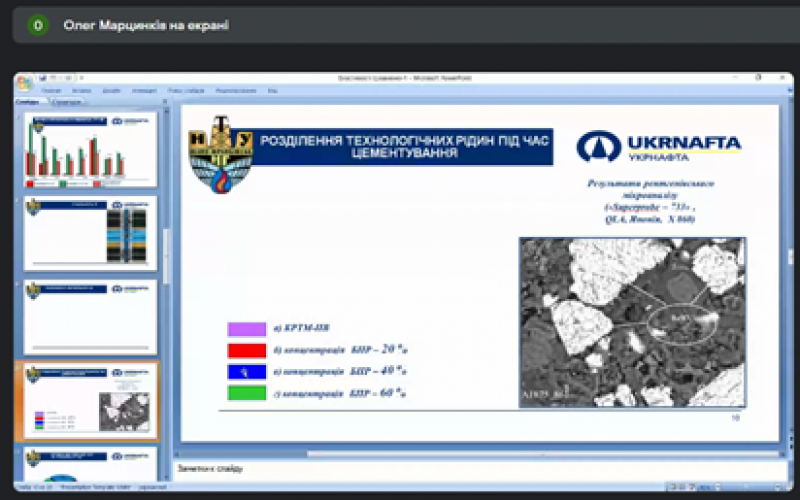This screenshot has height=500, width=800.
Task: Click the university emblem on the slide
Action: click(x=221, y=155)
